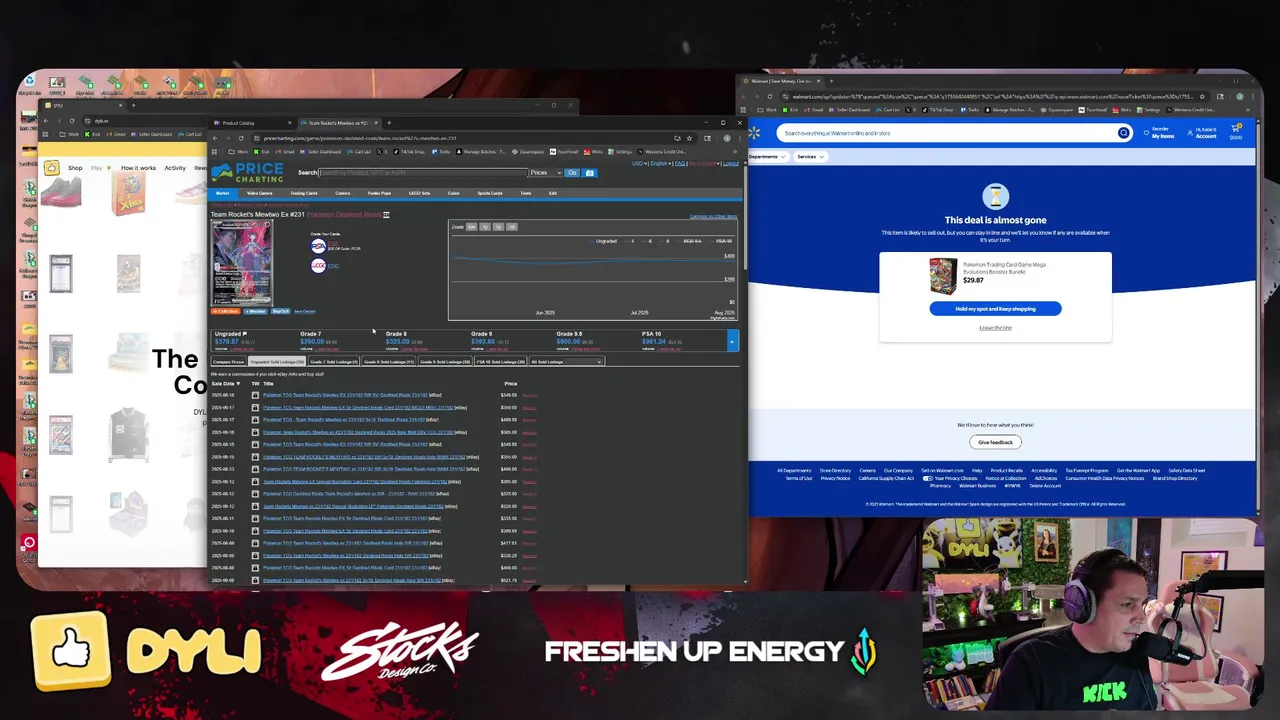The height and width of the screenshot is (720, 1280).
Task: Select the Grade 9 Sold Listings tab
Action: click(x=445, y=362)
